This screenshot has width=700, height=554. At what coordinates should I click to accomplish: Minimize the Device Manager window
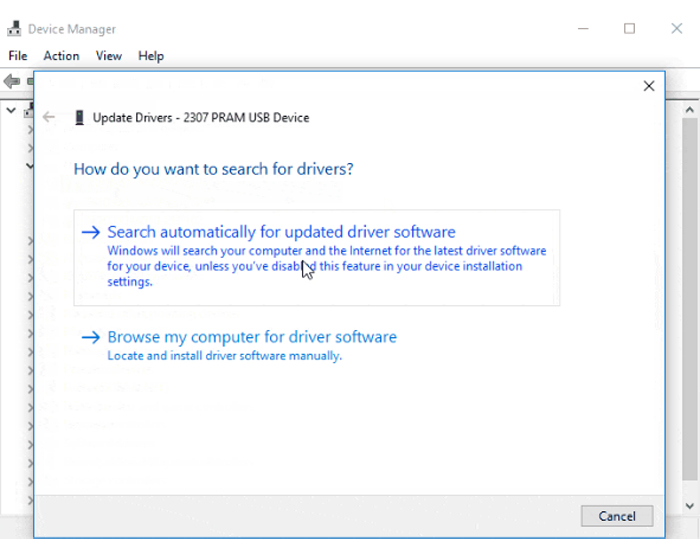coord(583,29)
